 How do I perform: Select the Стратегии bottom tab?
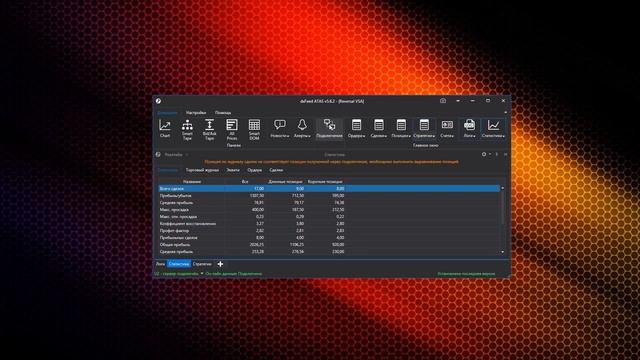point(202,264)
